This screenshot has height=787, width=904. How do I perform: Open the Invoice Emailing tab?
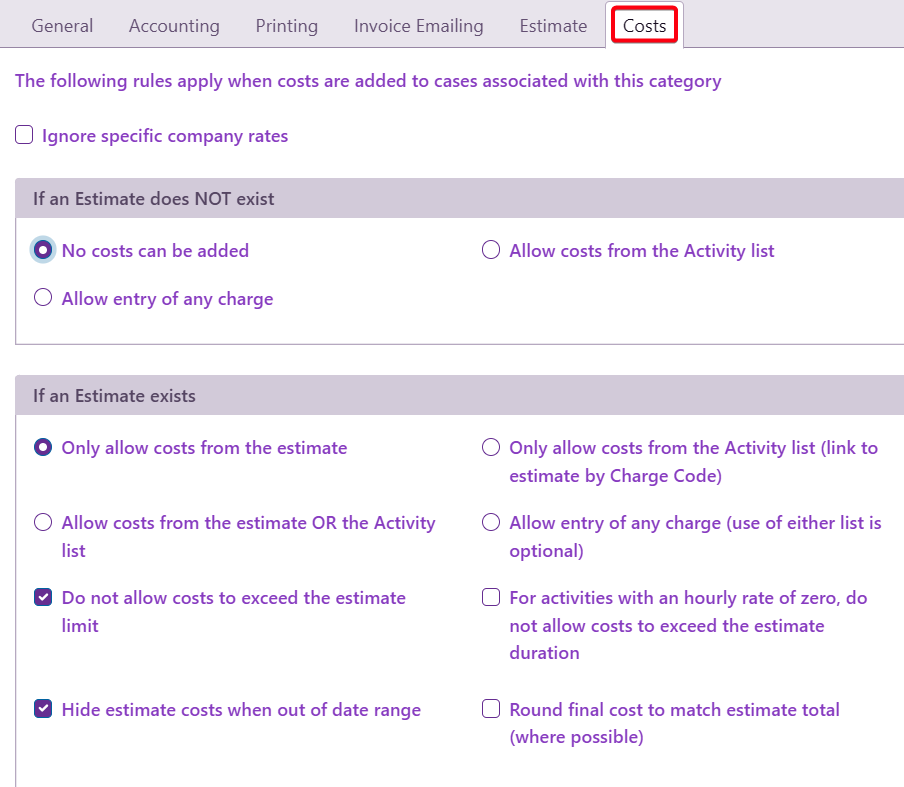pos(418,26)
